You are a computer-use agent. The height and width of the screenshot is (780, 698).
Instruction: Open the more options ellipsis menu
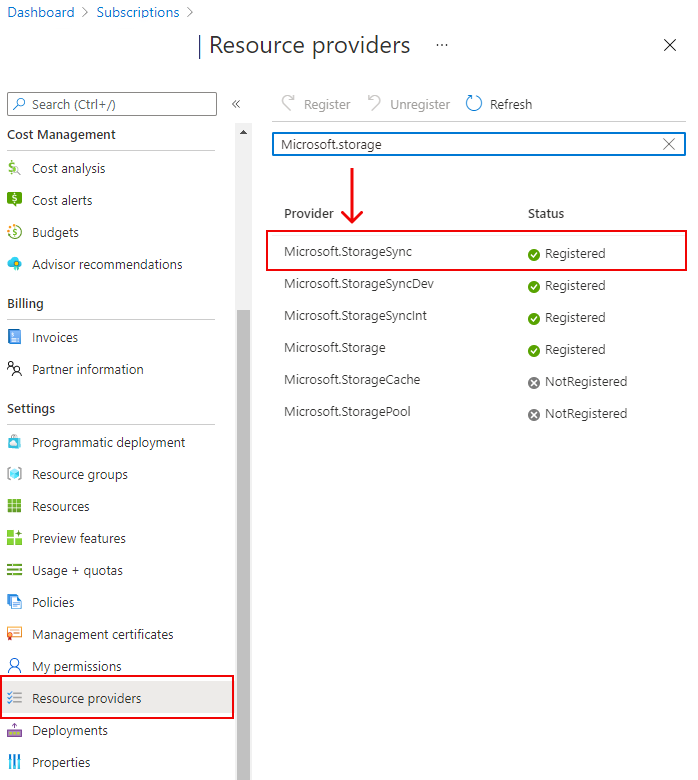pos(442,45)
